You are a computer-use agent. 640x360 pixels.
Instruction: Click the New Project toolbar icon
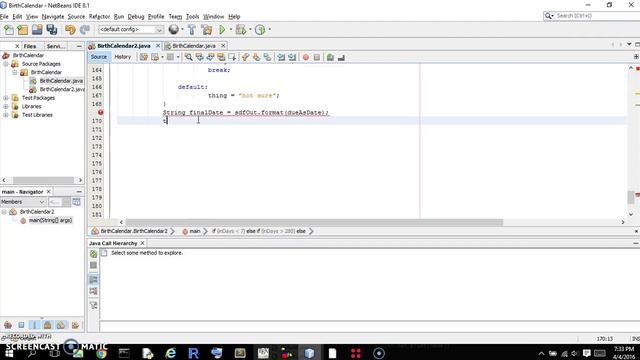(23, 29)
